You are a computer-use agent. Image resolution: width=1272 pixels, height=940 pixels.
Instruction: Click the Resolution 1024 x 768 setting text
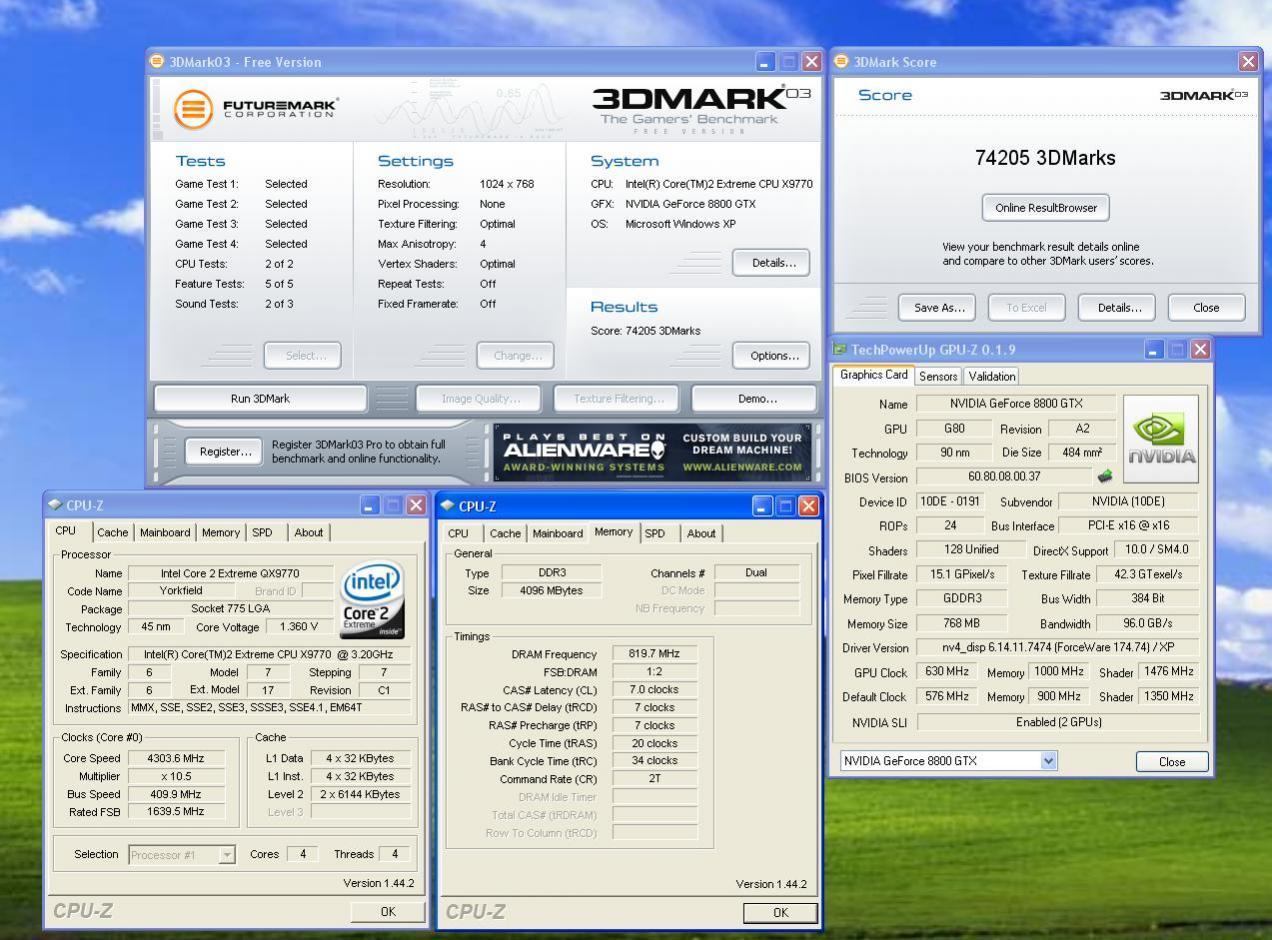(x=506, y=184)
